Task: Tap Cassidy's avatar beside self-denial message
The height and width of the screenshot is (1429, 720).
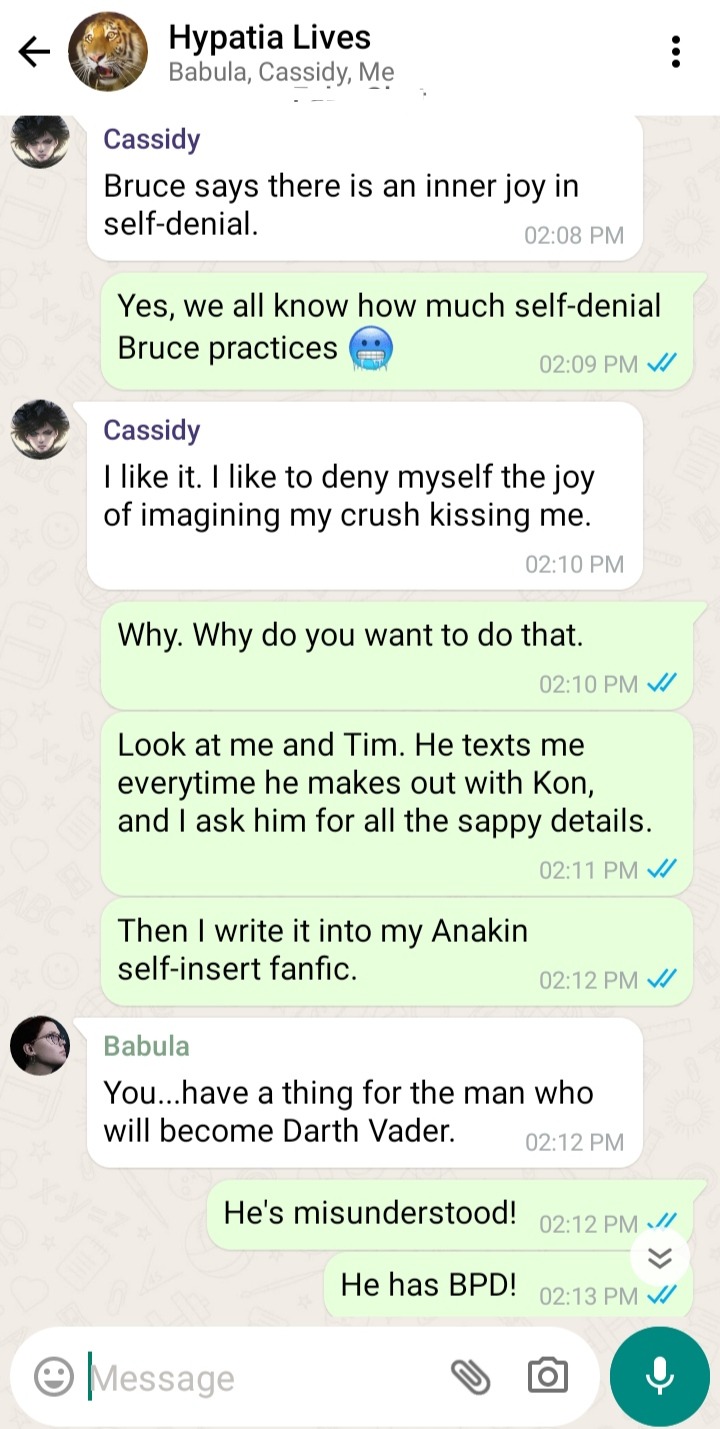Action: [x=40, y=140]
